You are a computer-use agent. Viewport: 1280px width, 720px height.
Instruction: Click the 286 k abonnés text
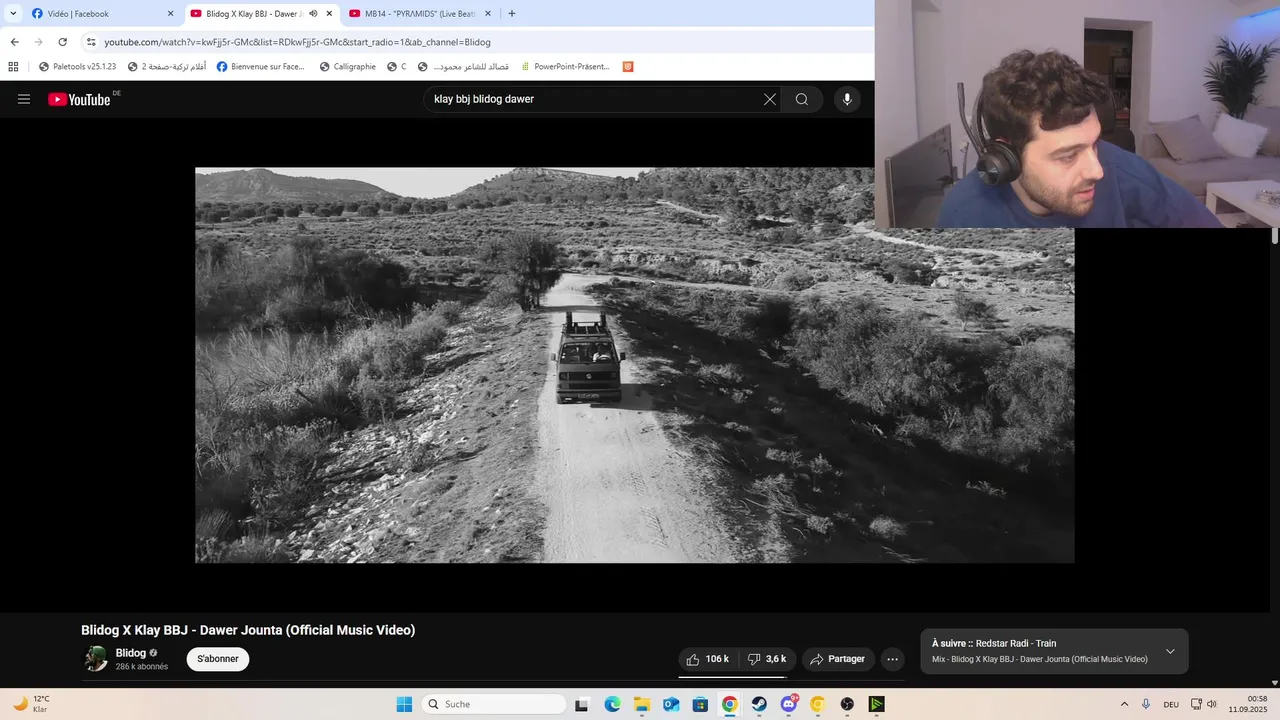(142, 667)
